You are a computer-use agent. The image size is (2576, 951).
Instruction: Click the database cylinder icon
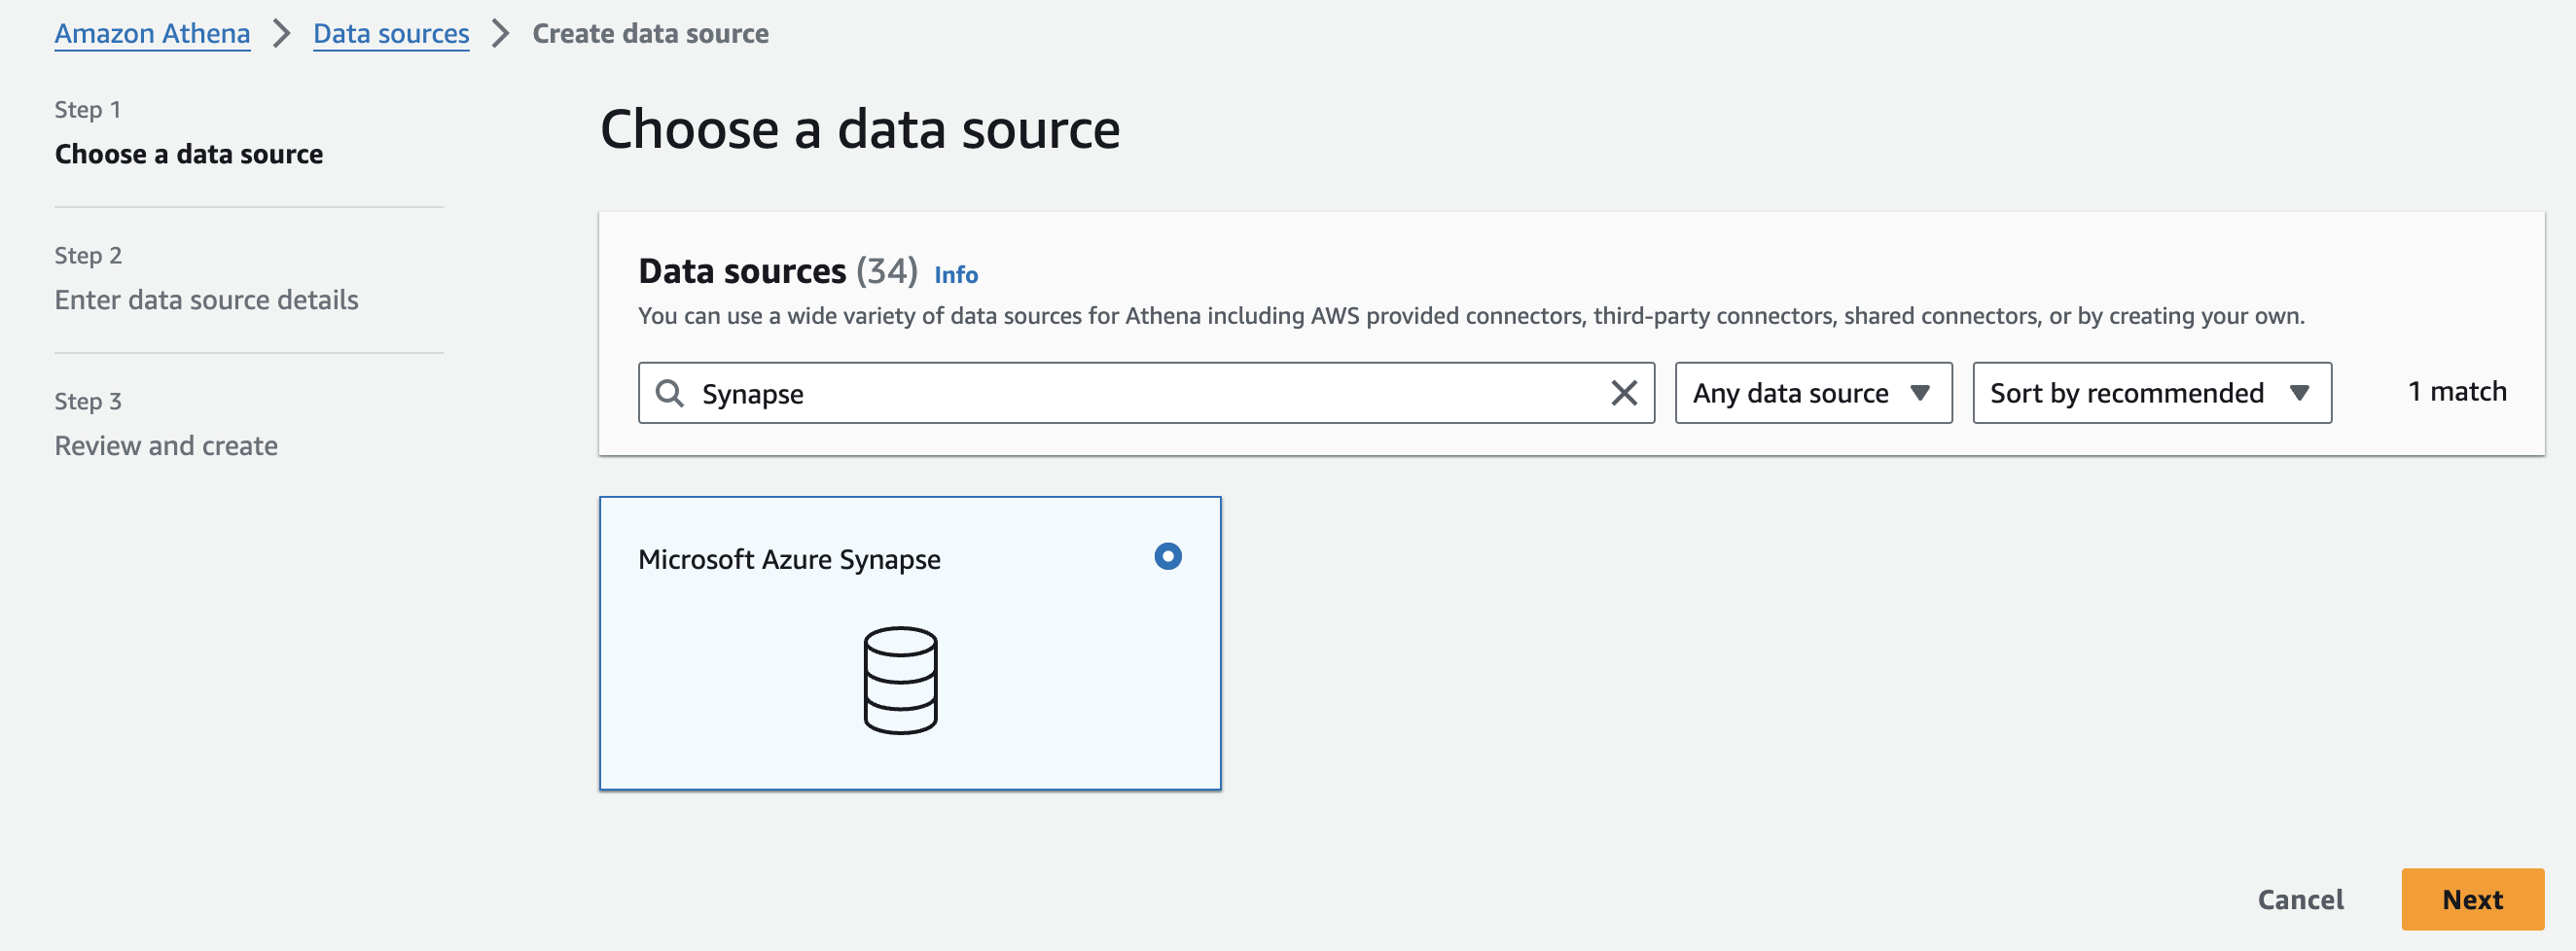pos(900,680)
